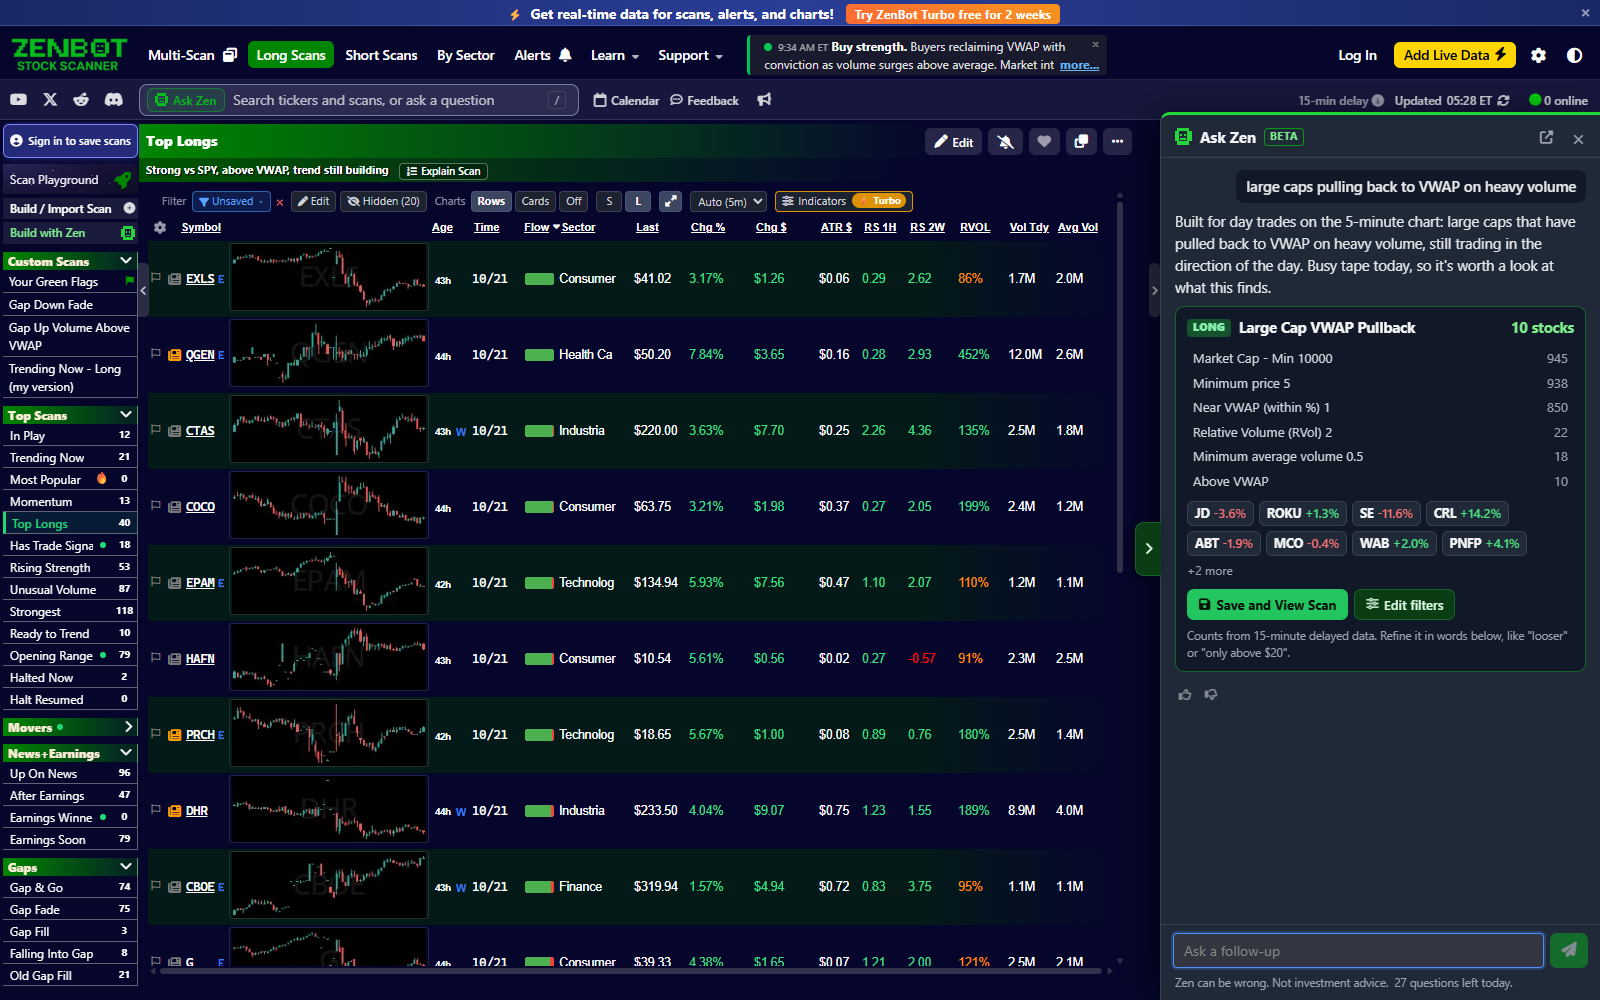Switch chart view to Cards
1600x1000 pixels.
(535, 201)
